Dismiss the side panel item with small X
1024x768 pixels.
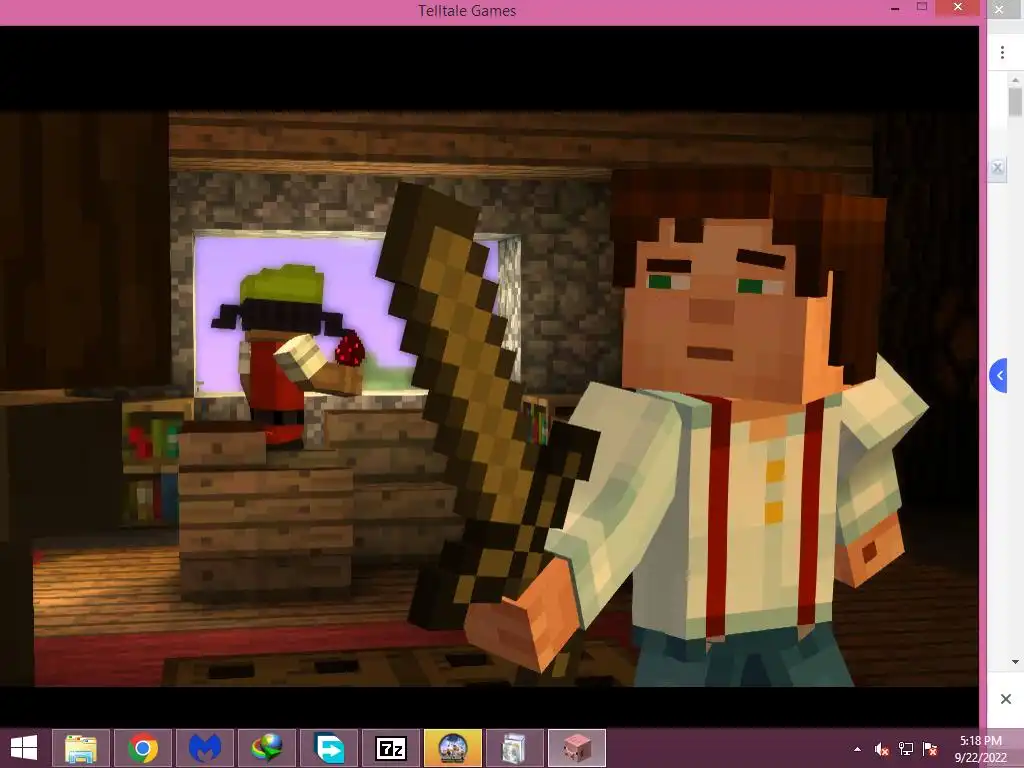coord(997,168)
